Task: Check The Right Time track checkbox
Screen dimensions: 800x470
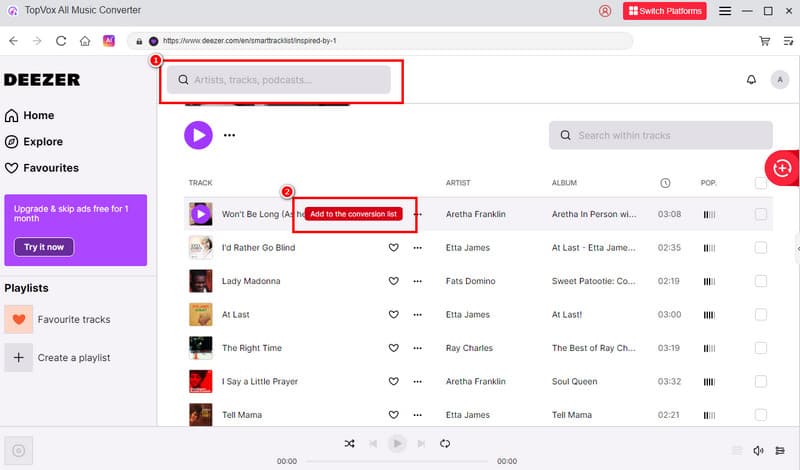Action: pos(760,348)
